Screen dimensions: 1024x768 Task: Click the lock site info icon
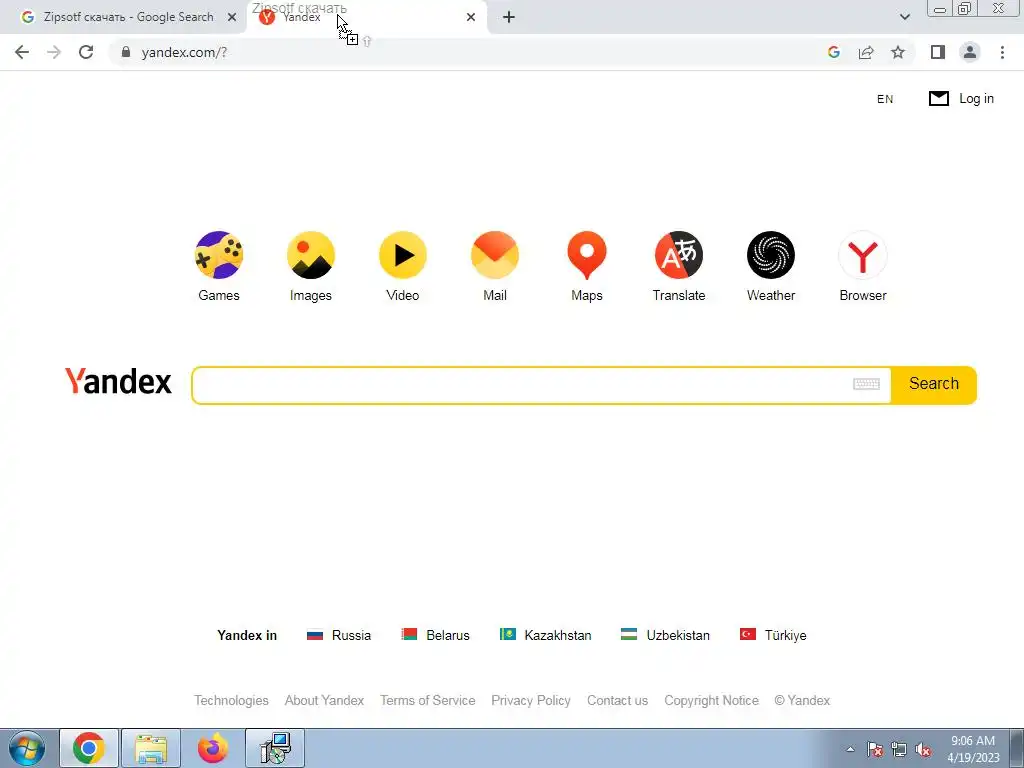[x=126, y=52]
